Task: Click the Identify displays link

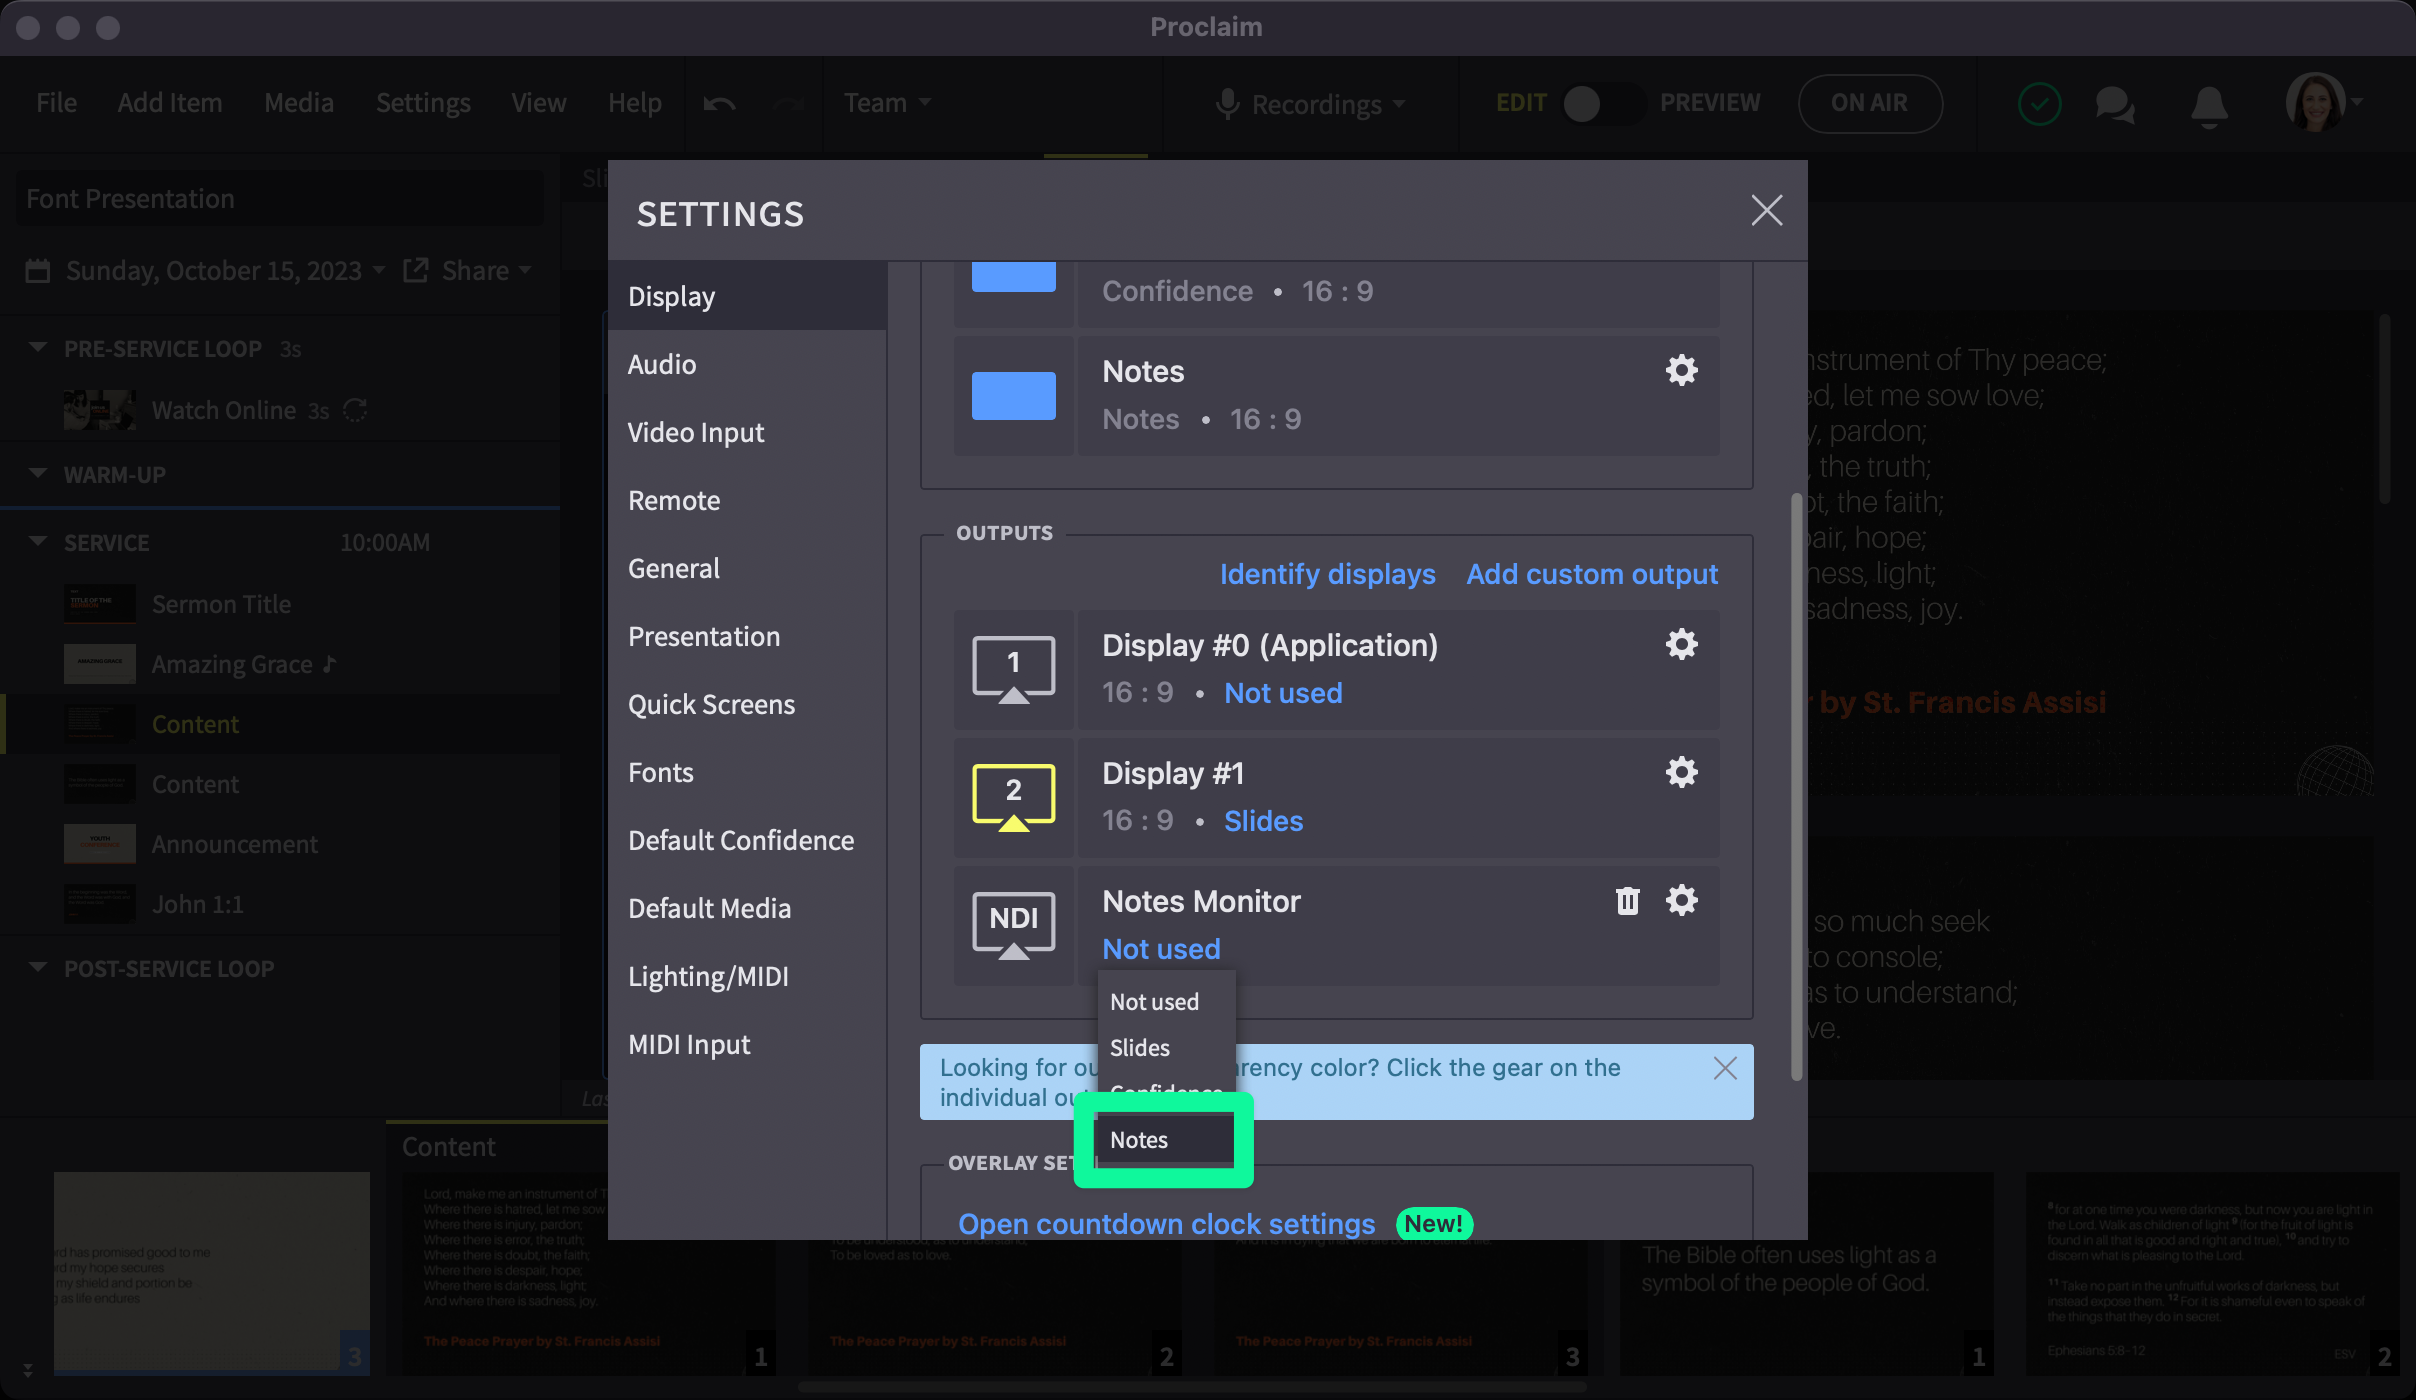Action: pyautogui.click(x=1327, y=574)
